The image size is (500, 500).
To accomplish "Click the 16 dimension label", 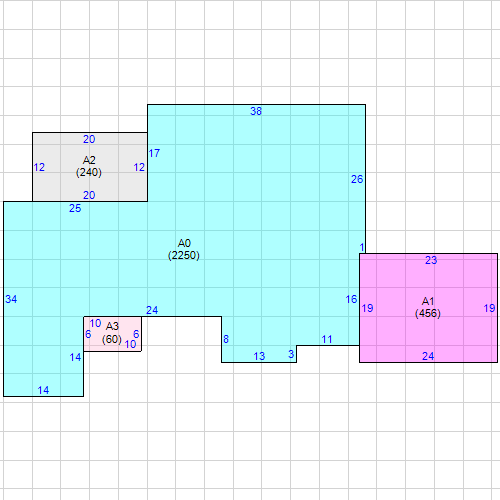I will pyautogui.click(x=351, y=299).
